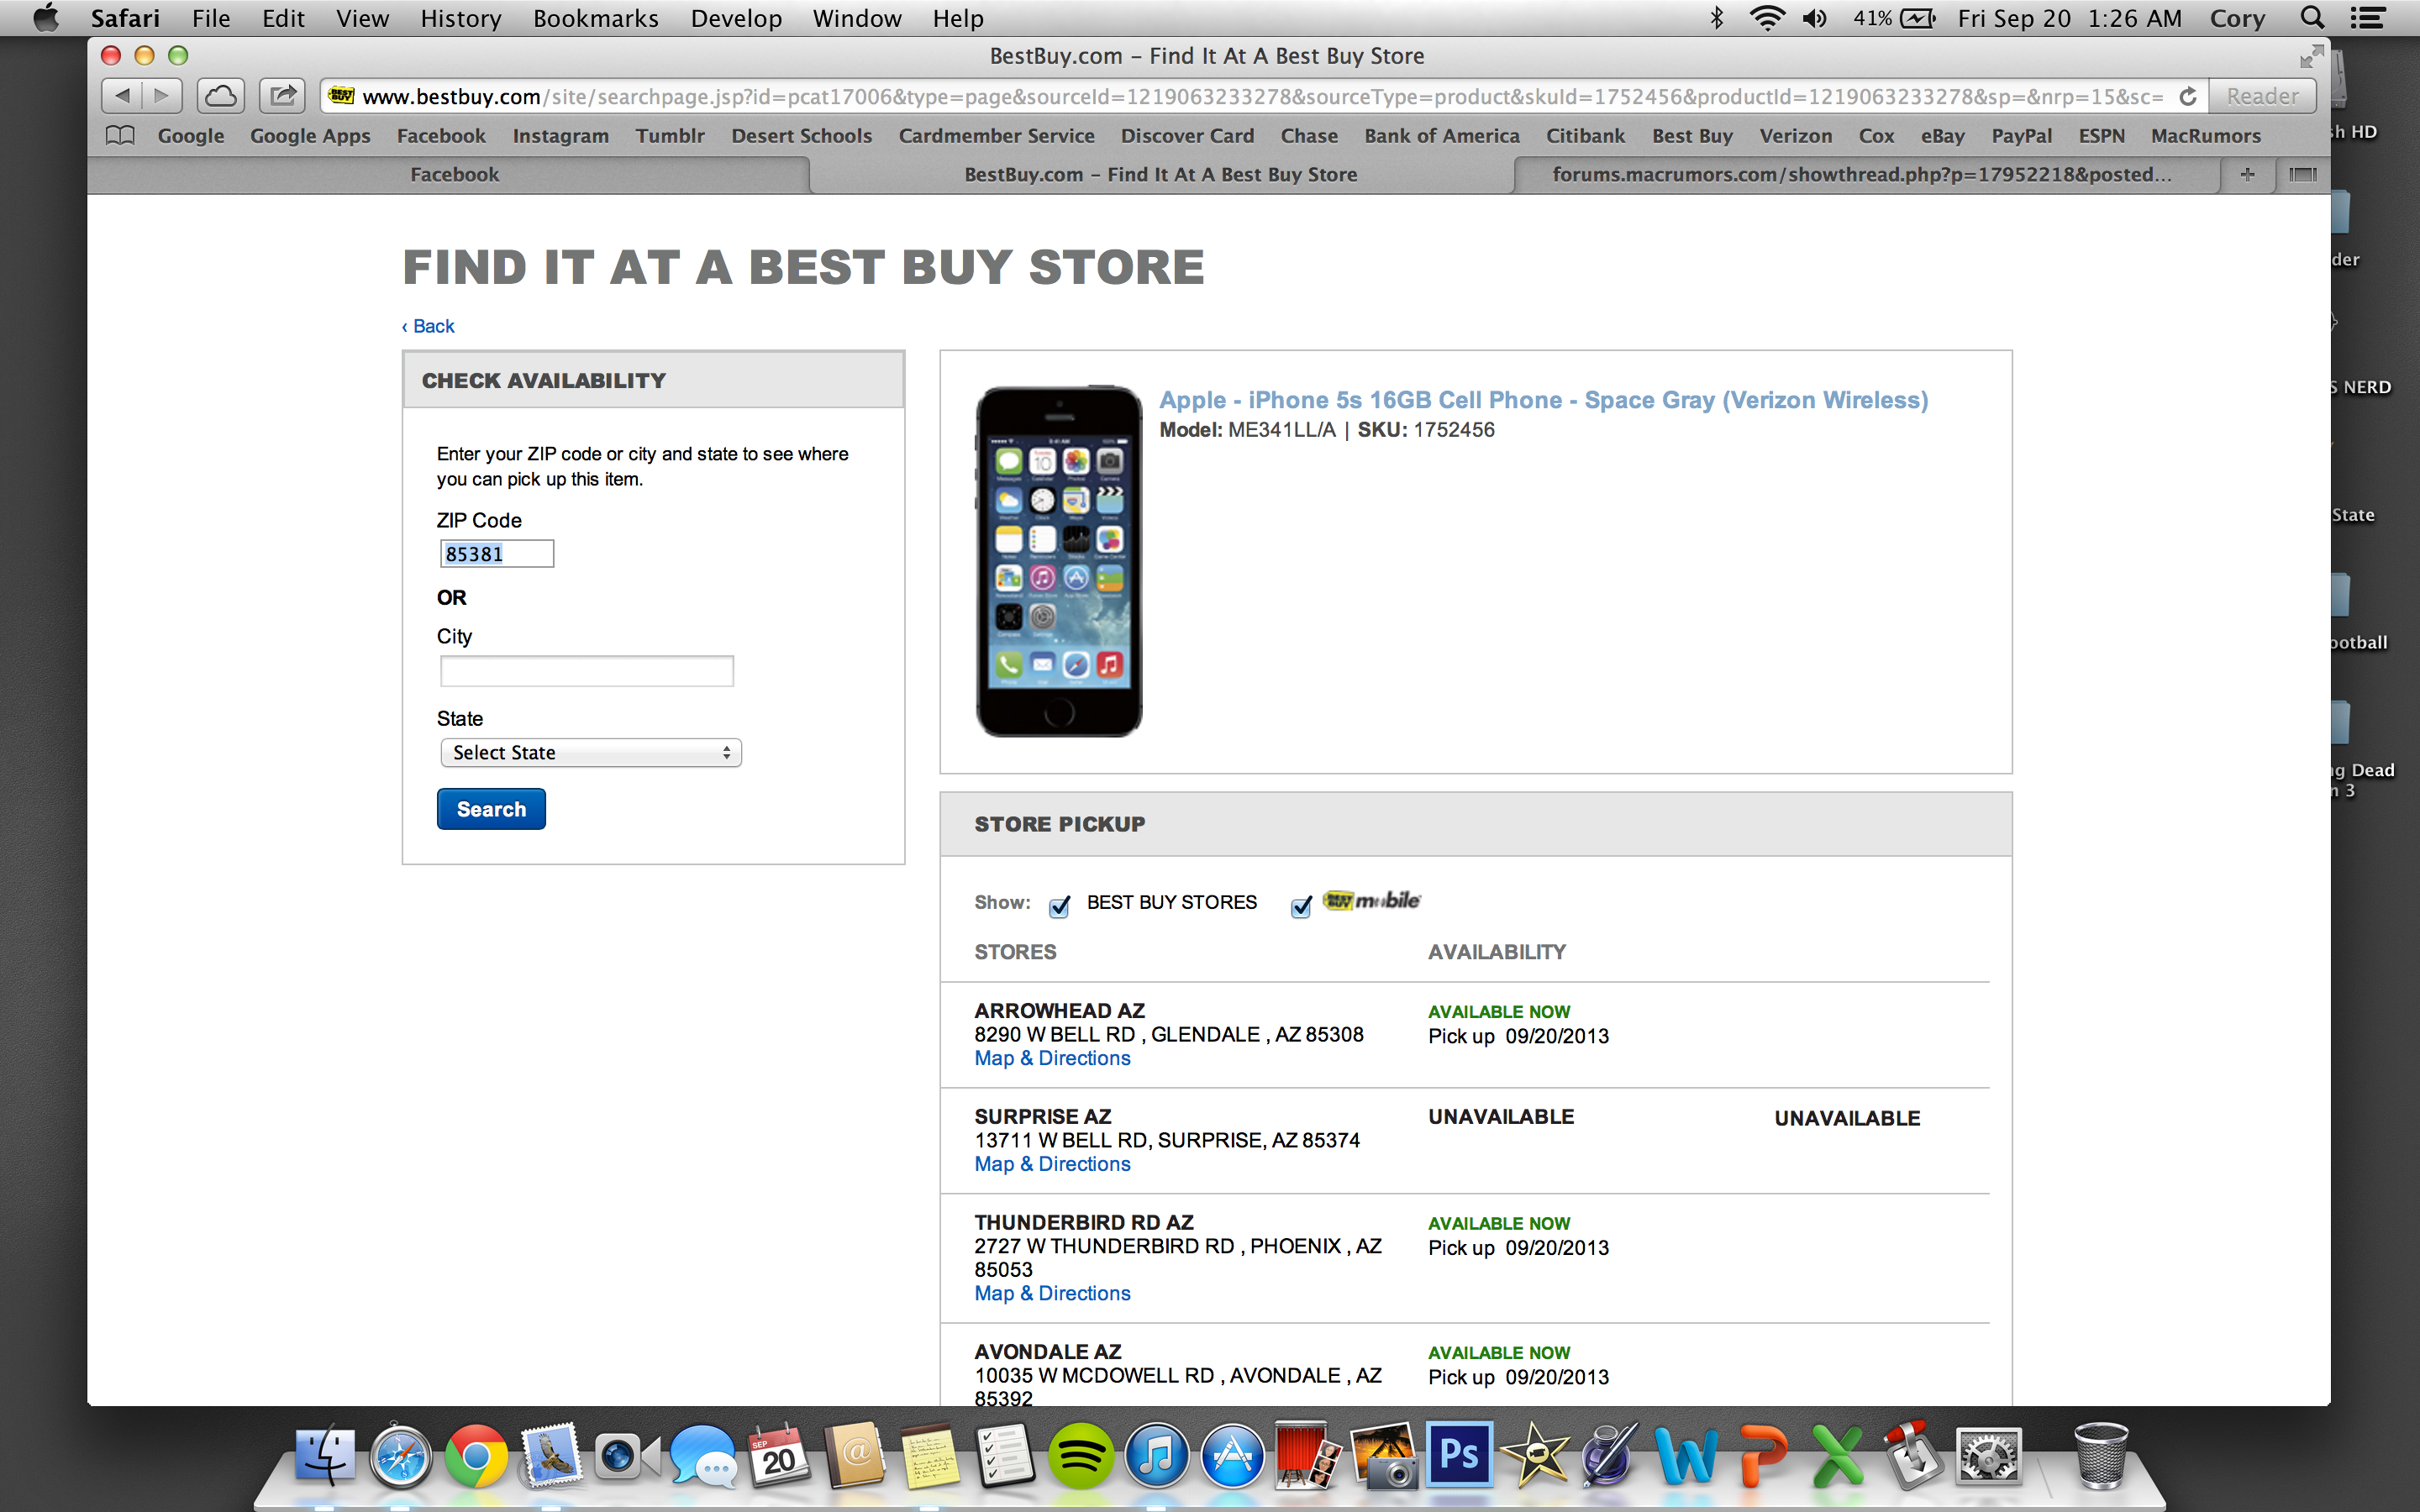Reload the page with the refresh icon
The image size is (2420, 1512).
2187,96
